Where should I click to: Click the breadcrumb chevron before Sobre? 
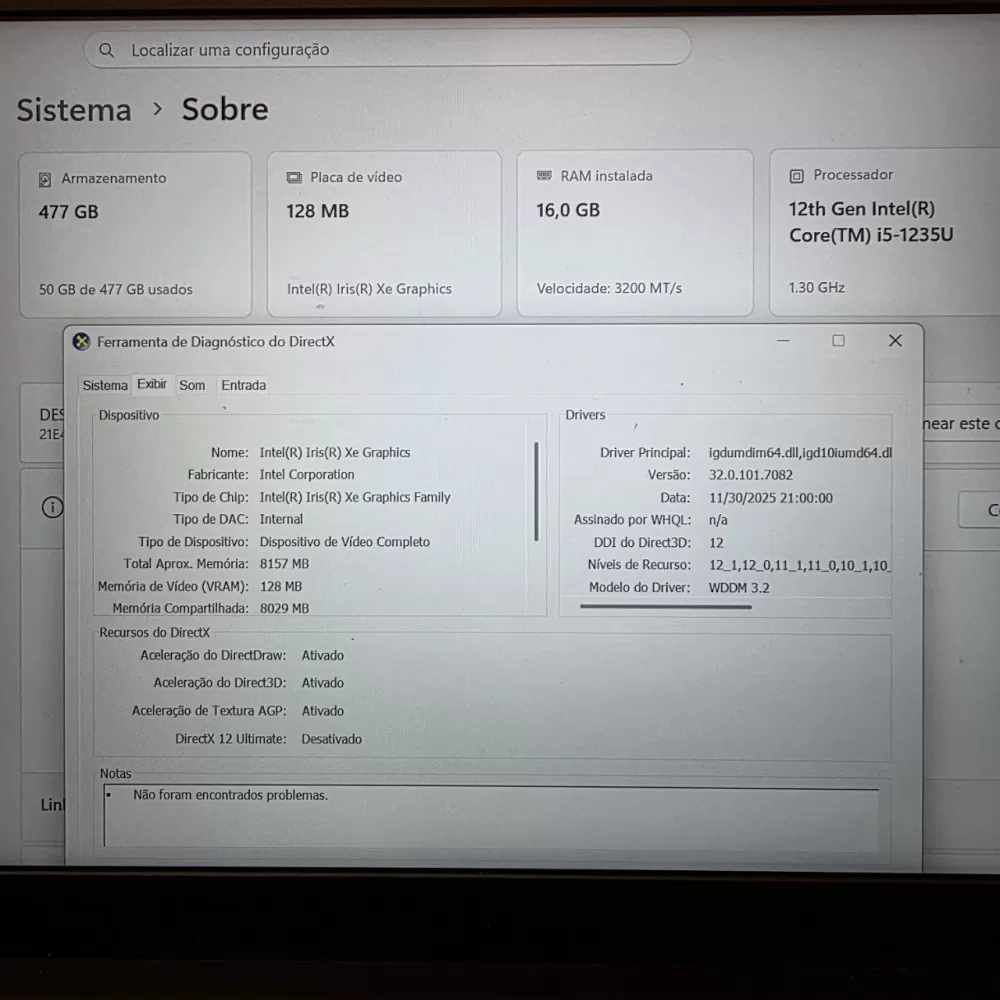pos(157,109)
